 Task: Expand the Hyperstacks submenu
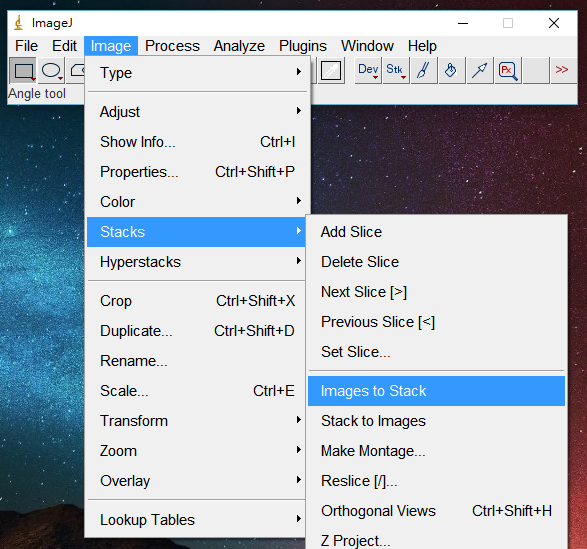197,262
